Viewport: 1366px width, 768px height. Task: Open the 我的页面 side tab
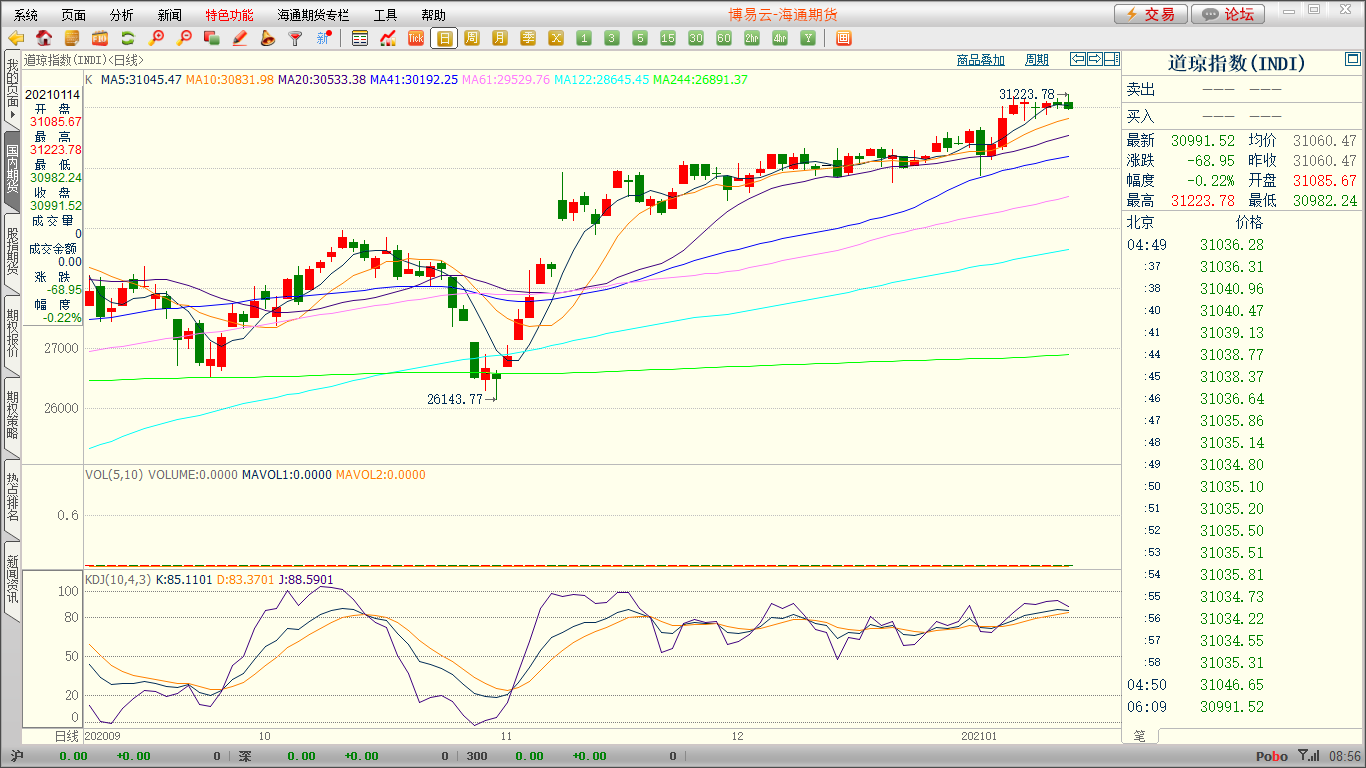click(x=12, y=89)
